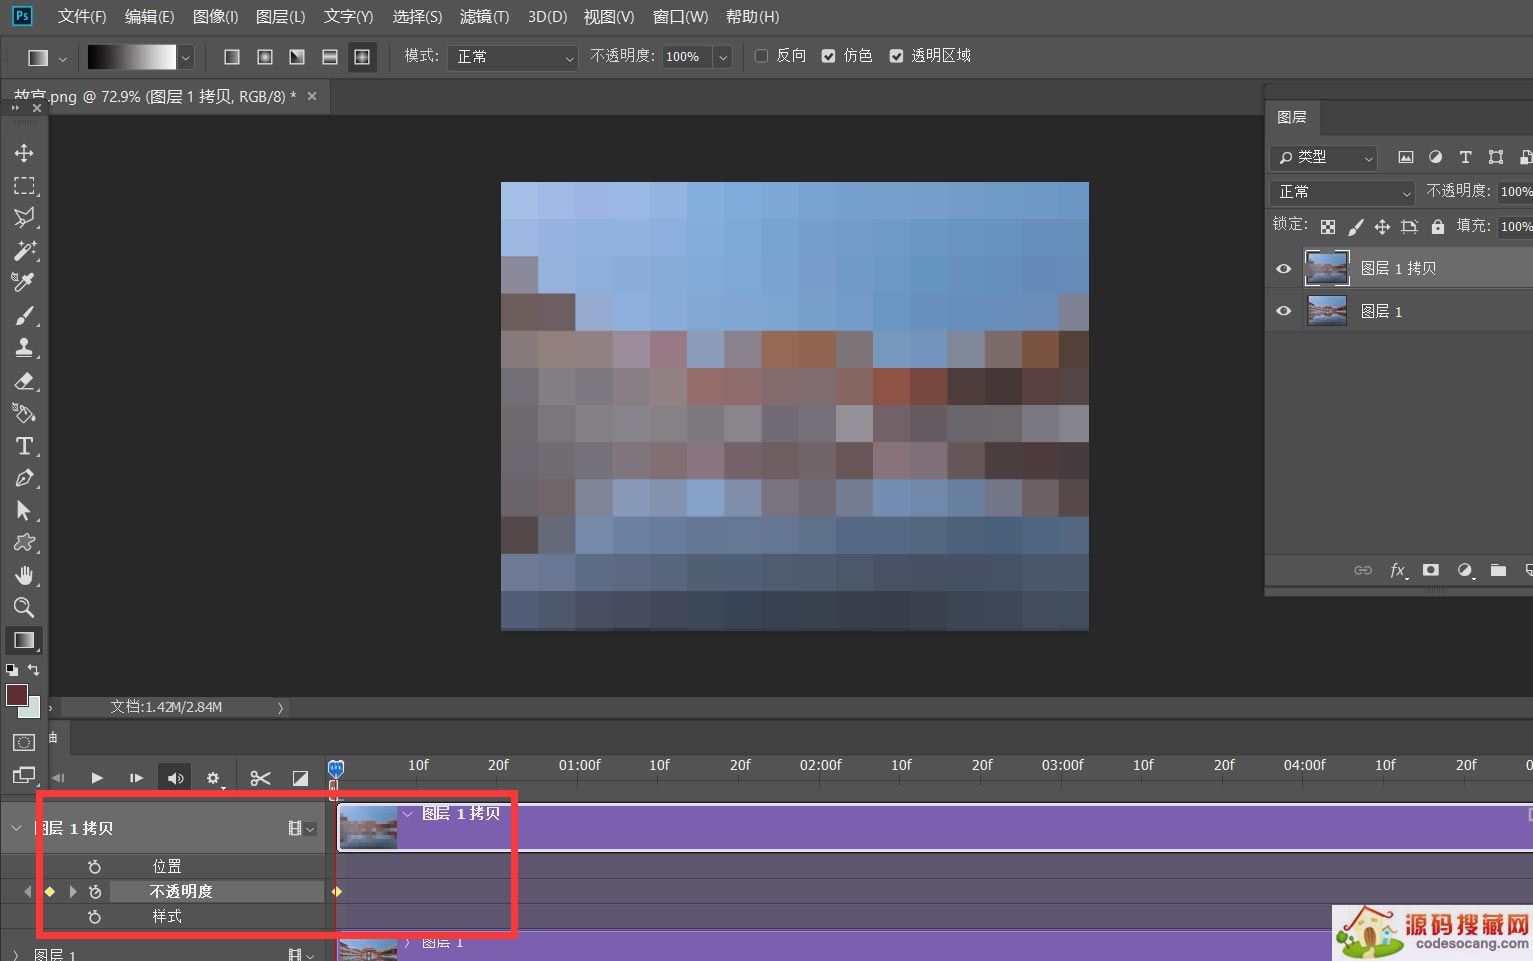Toggle stopwatch for 位置 property
Viewport: 1533px width, 961px height.
coord(95,867)
